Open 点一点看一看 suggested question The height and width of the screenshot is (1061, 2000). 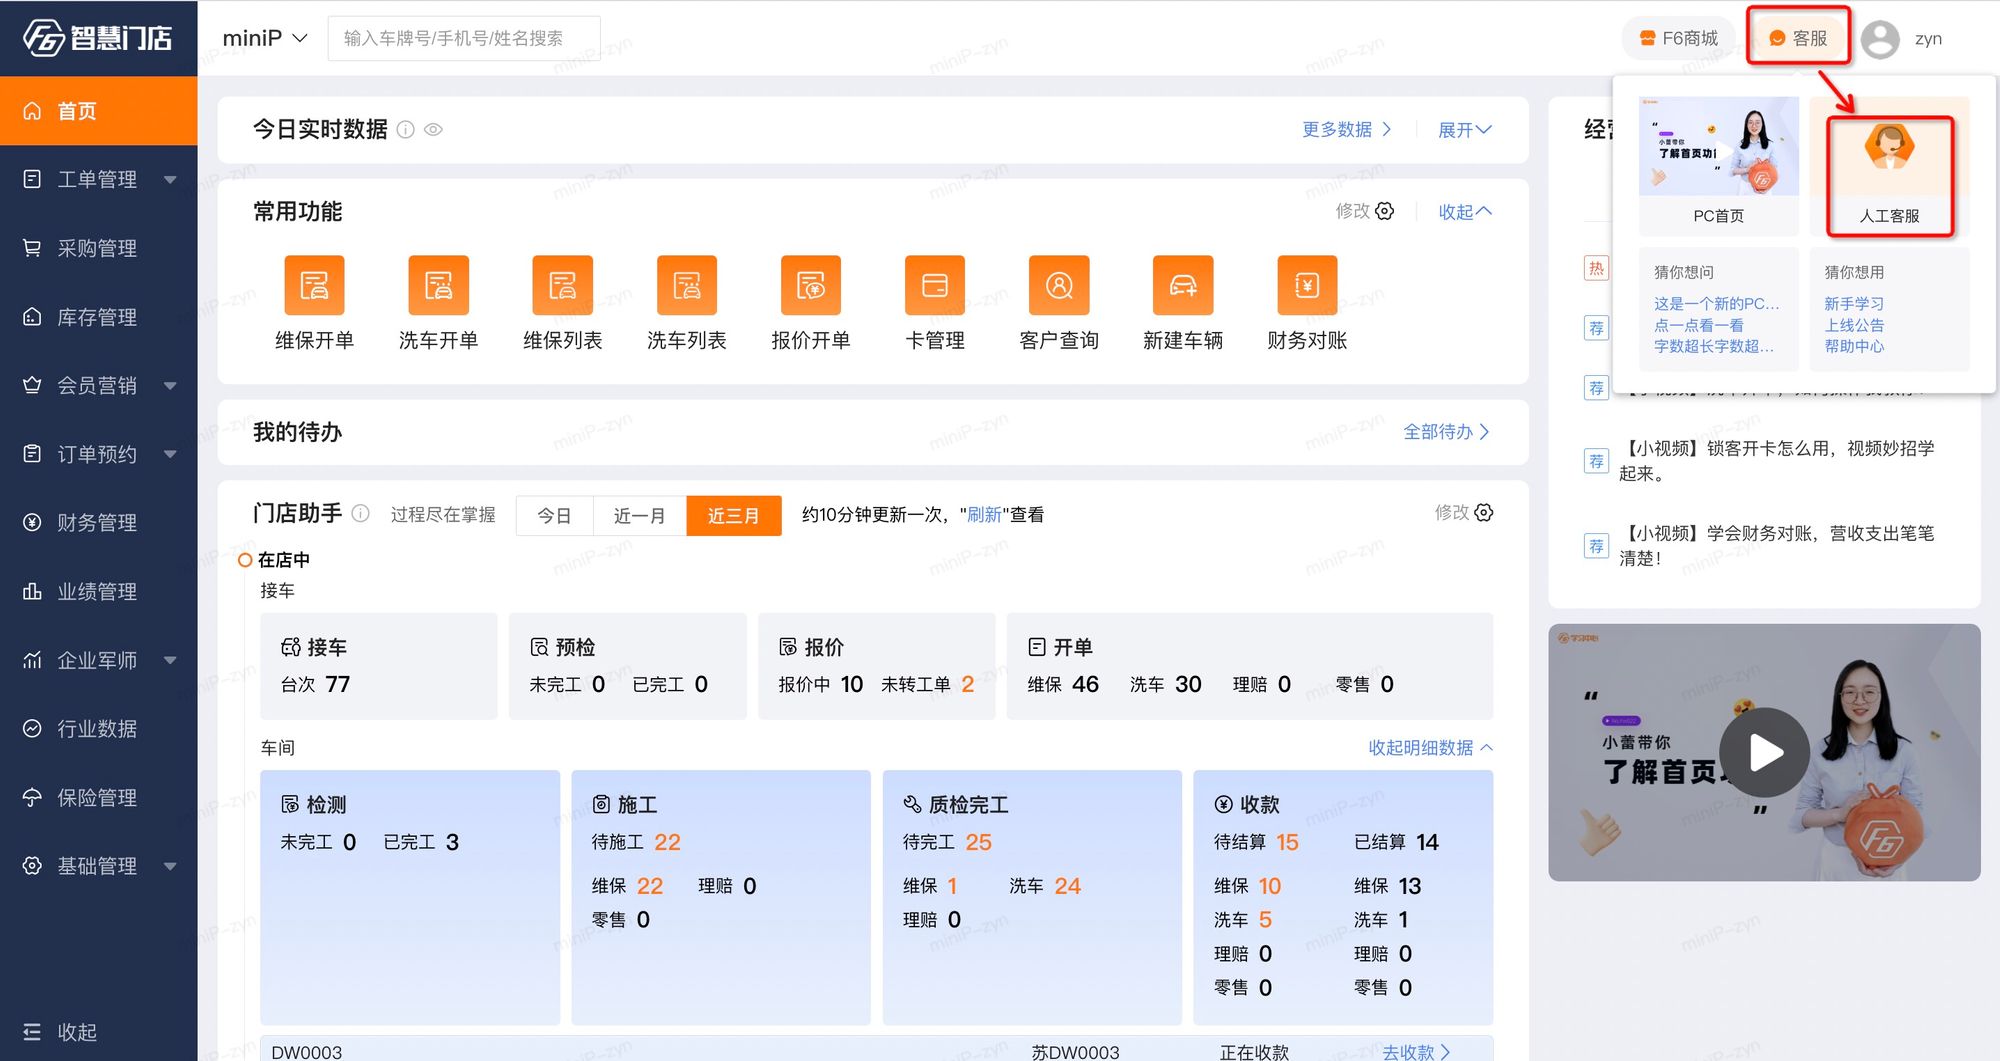pos(1698,325)
